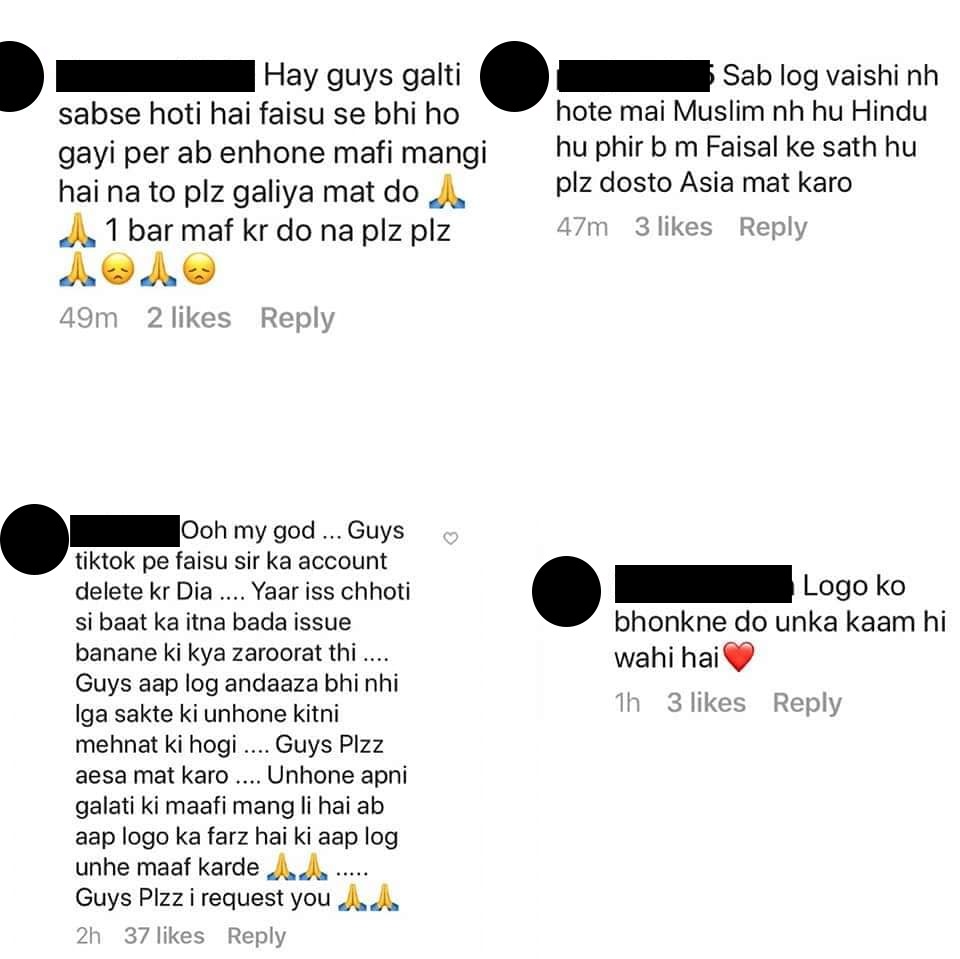This screenshot has width=960, height=959.
Task: Reply to the "Hay guys galti" comment
Action: (298, 318)
